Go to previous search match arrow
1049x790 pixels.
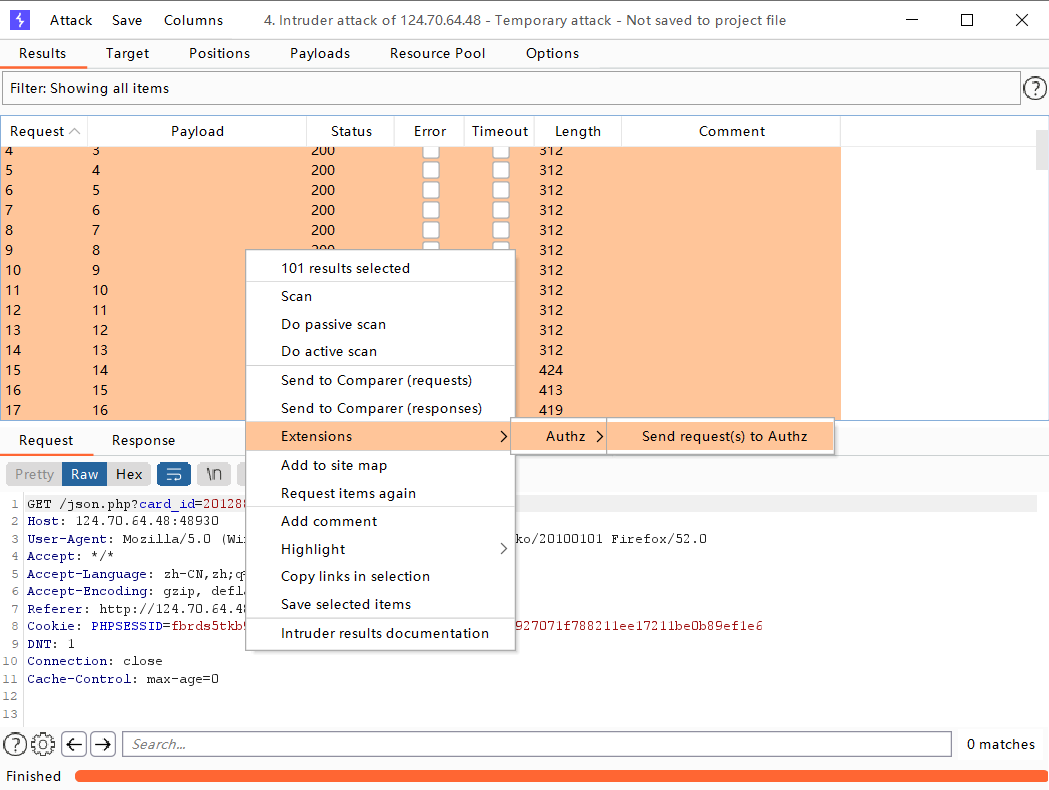coord(74,744)
